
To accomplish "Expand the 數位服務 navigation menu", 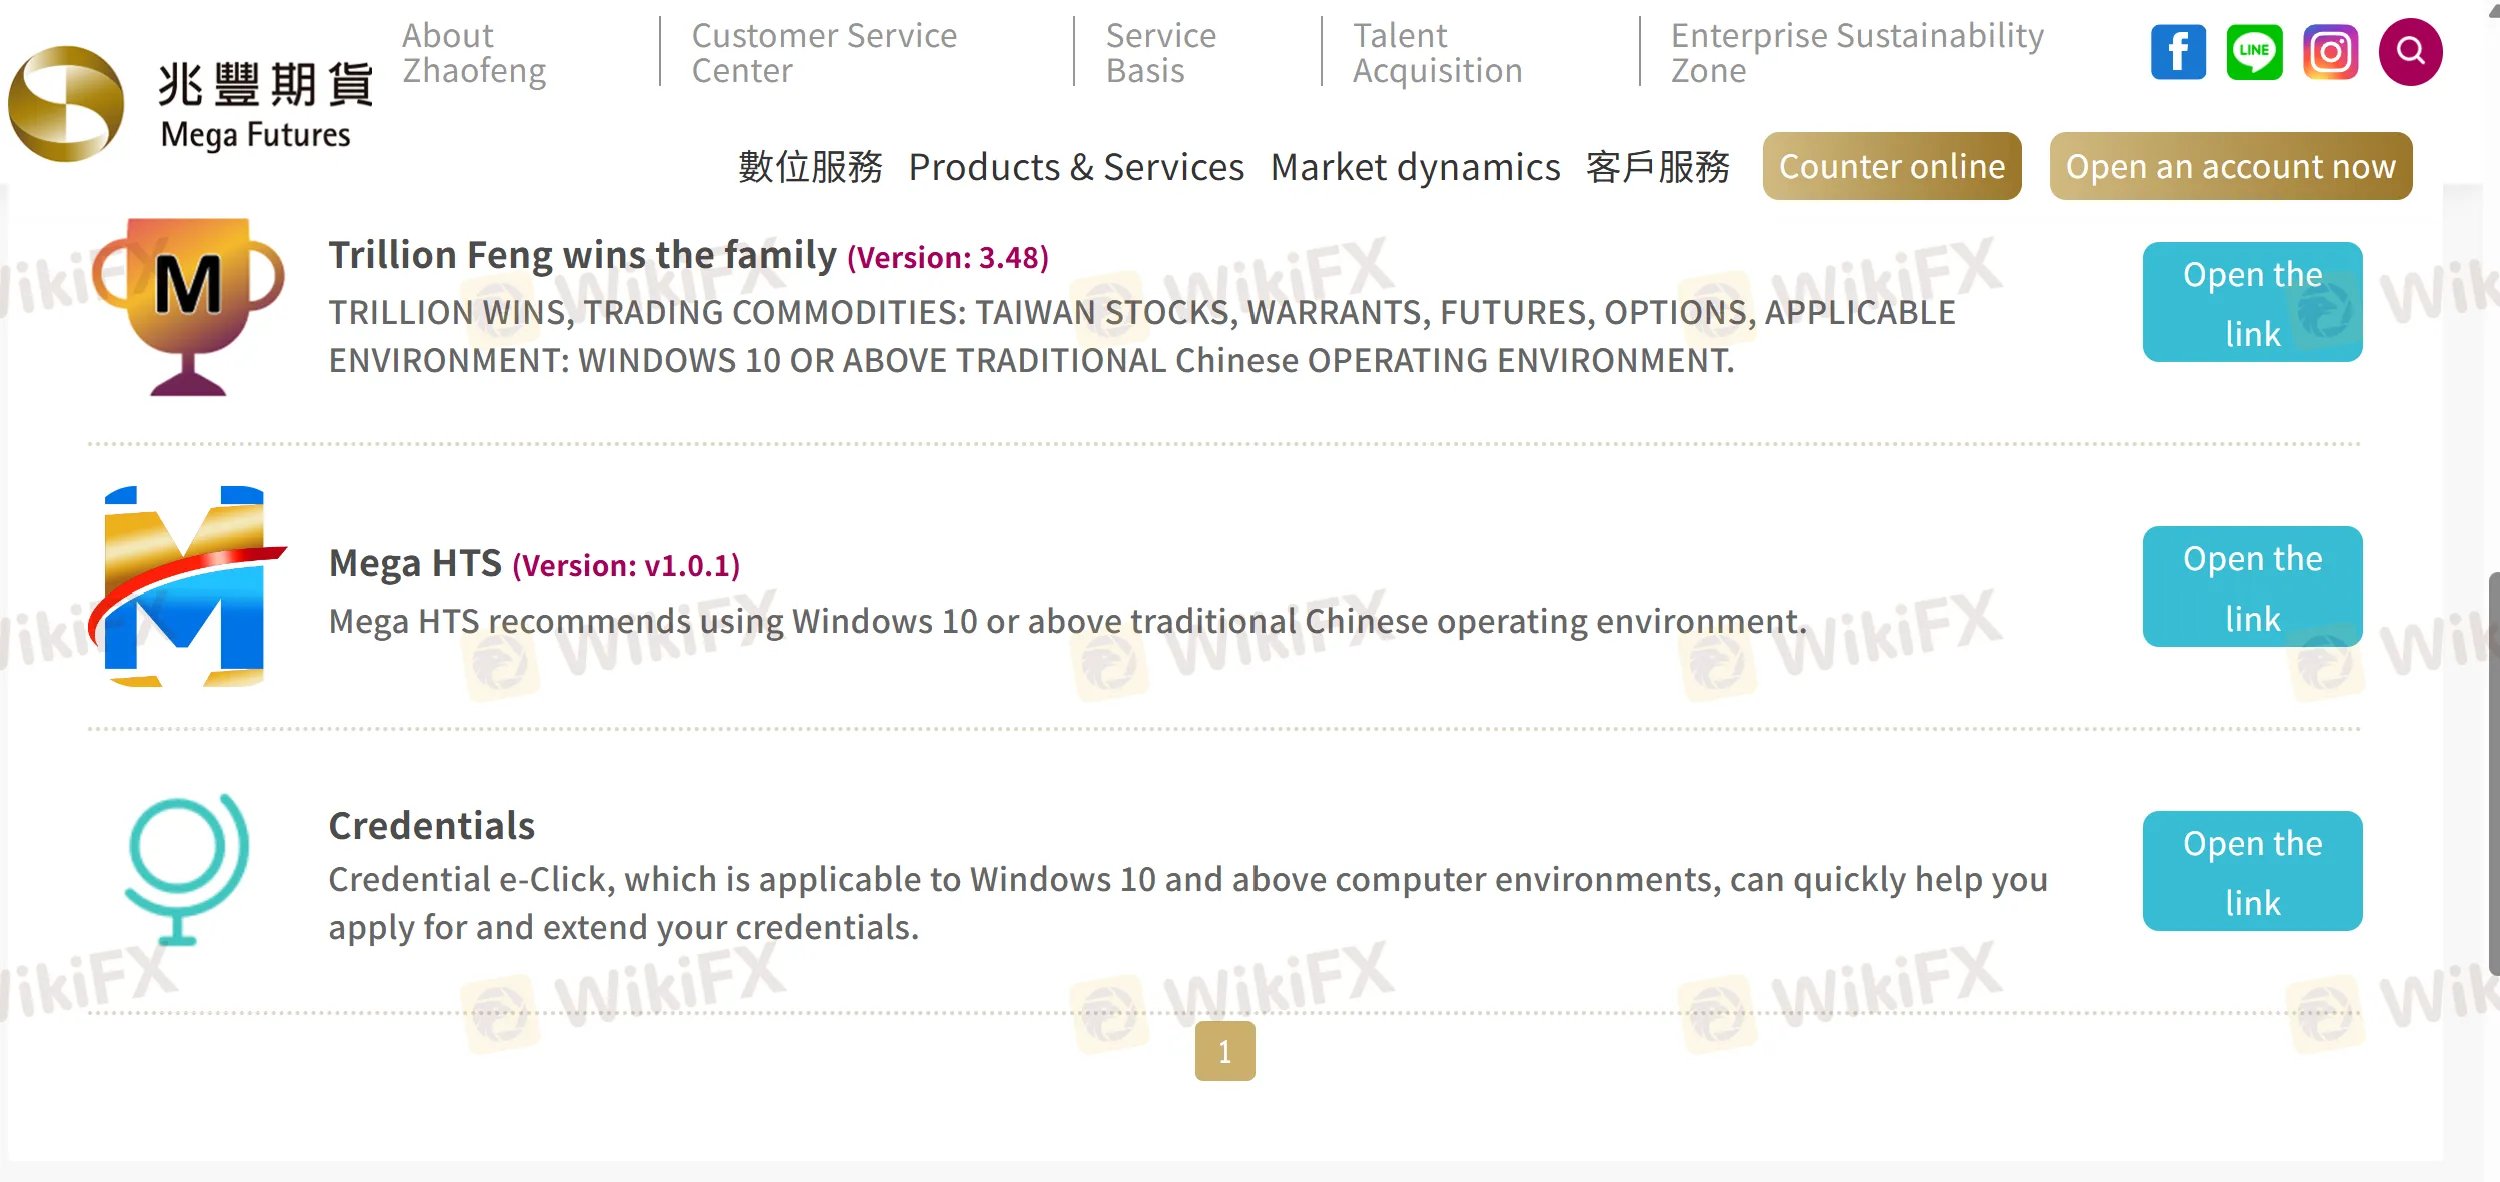I will click(810, 167).
